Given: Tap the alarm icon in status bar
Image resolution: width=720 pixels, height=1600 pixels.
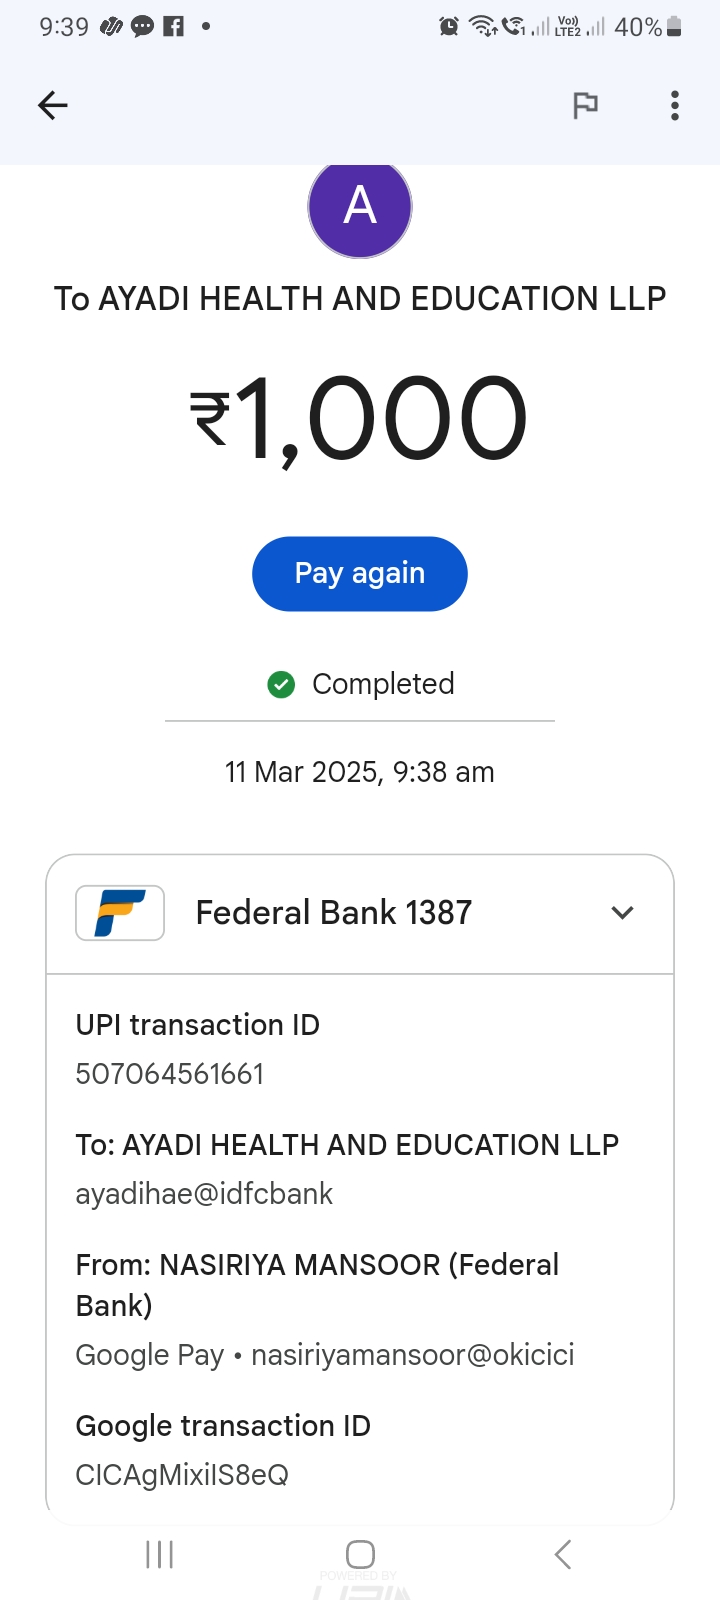Looking at the screenshot, I should pyautogui.click(x=449, y=27).
